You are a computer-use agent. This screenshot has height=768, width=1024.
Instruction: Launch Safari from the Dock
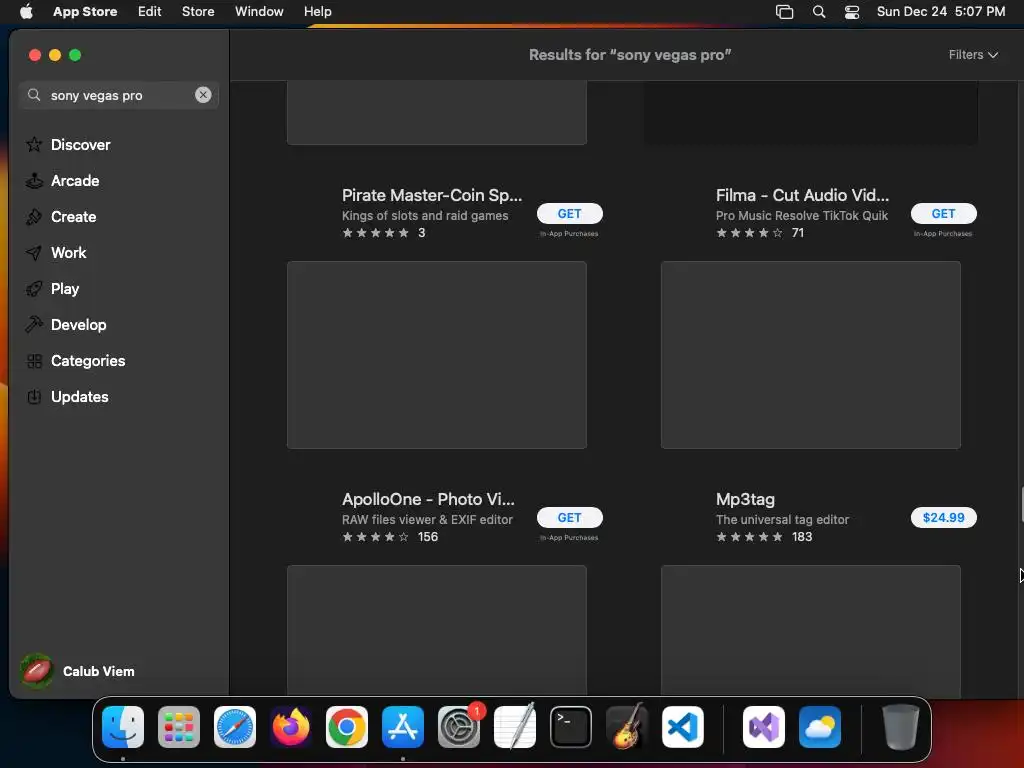pos(235,727)
